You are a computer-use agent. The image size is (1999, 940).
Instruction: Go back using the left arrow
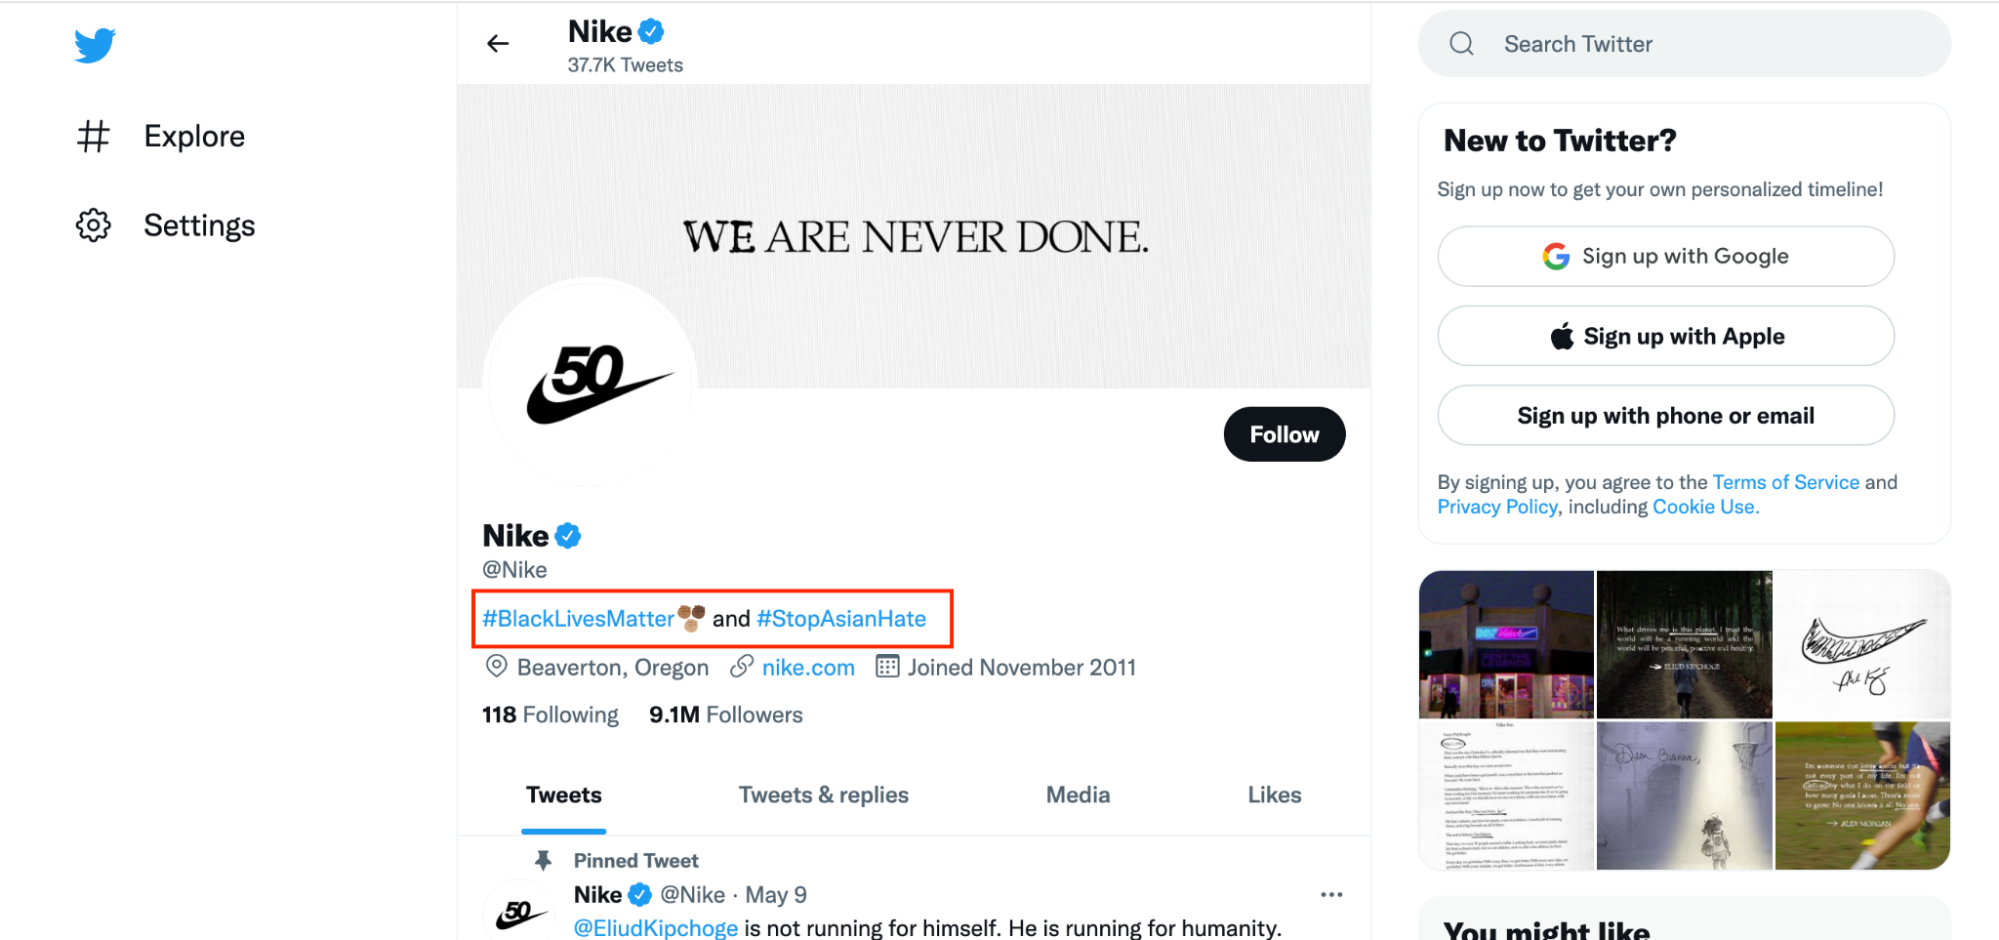coord(498,43)
